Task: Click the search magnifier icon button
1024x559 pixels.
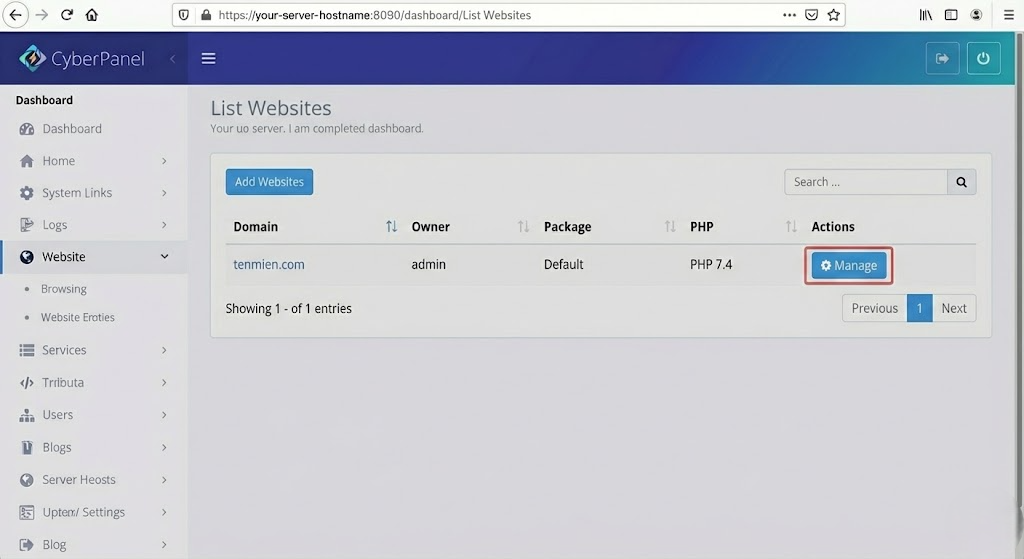Action: [x=961, y=182]
